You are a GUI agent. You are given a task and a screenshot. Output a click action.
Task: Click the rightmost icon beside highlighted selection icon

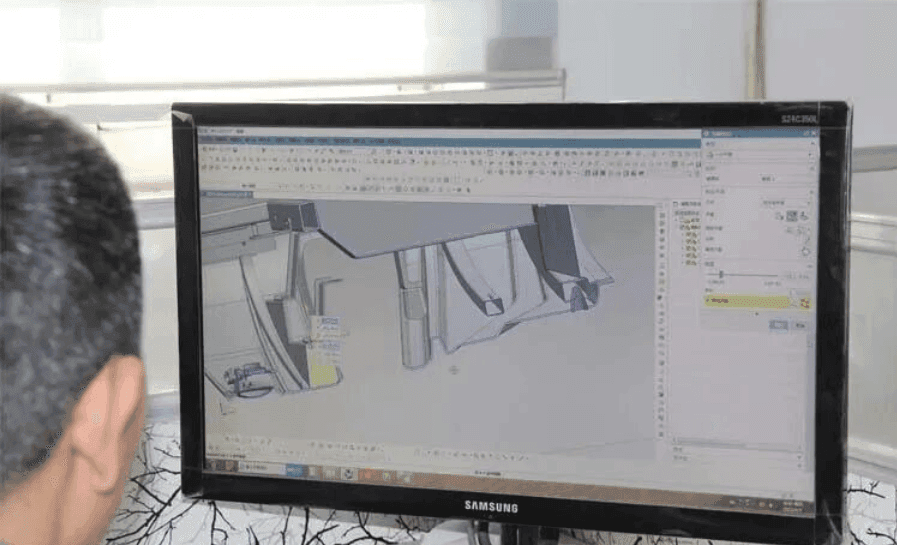pos(804,216)
